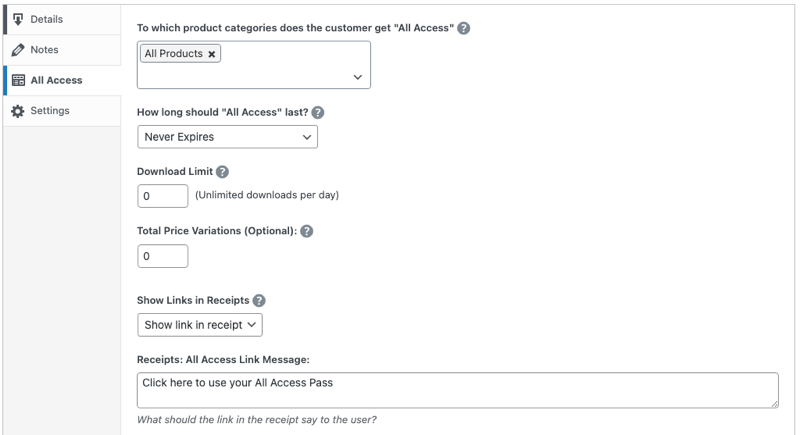Click the Notes pencil icon
The image size is (800, 435).
click(x=18, y=50)
